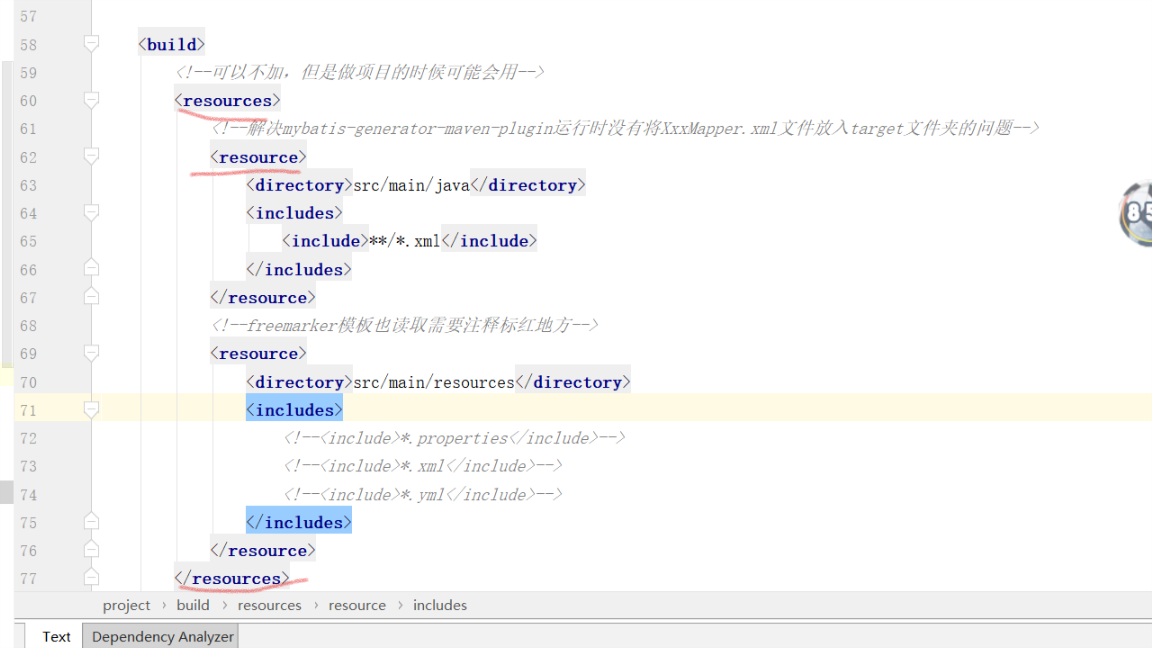
Task: Fold the highlighted includes block line 71
Action: [x=91, y=410]
